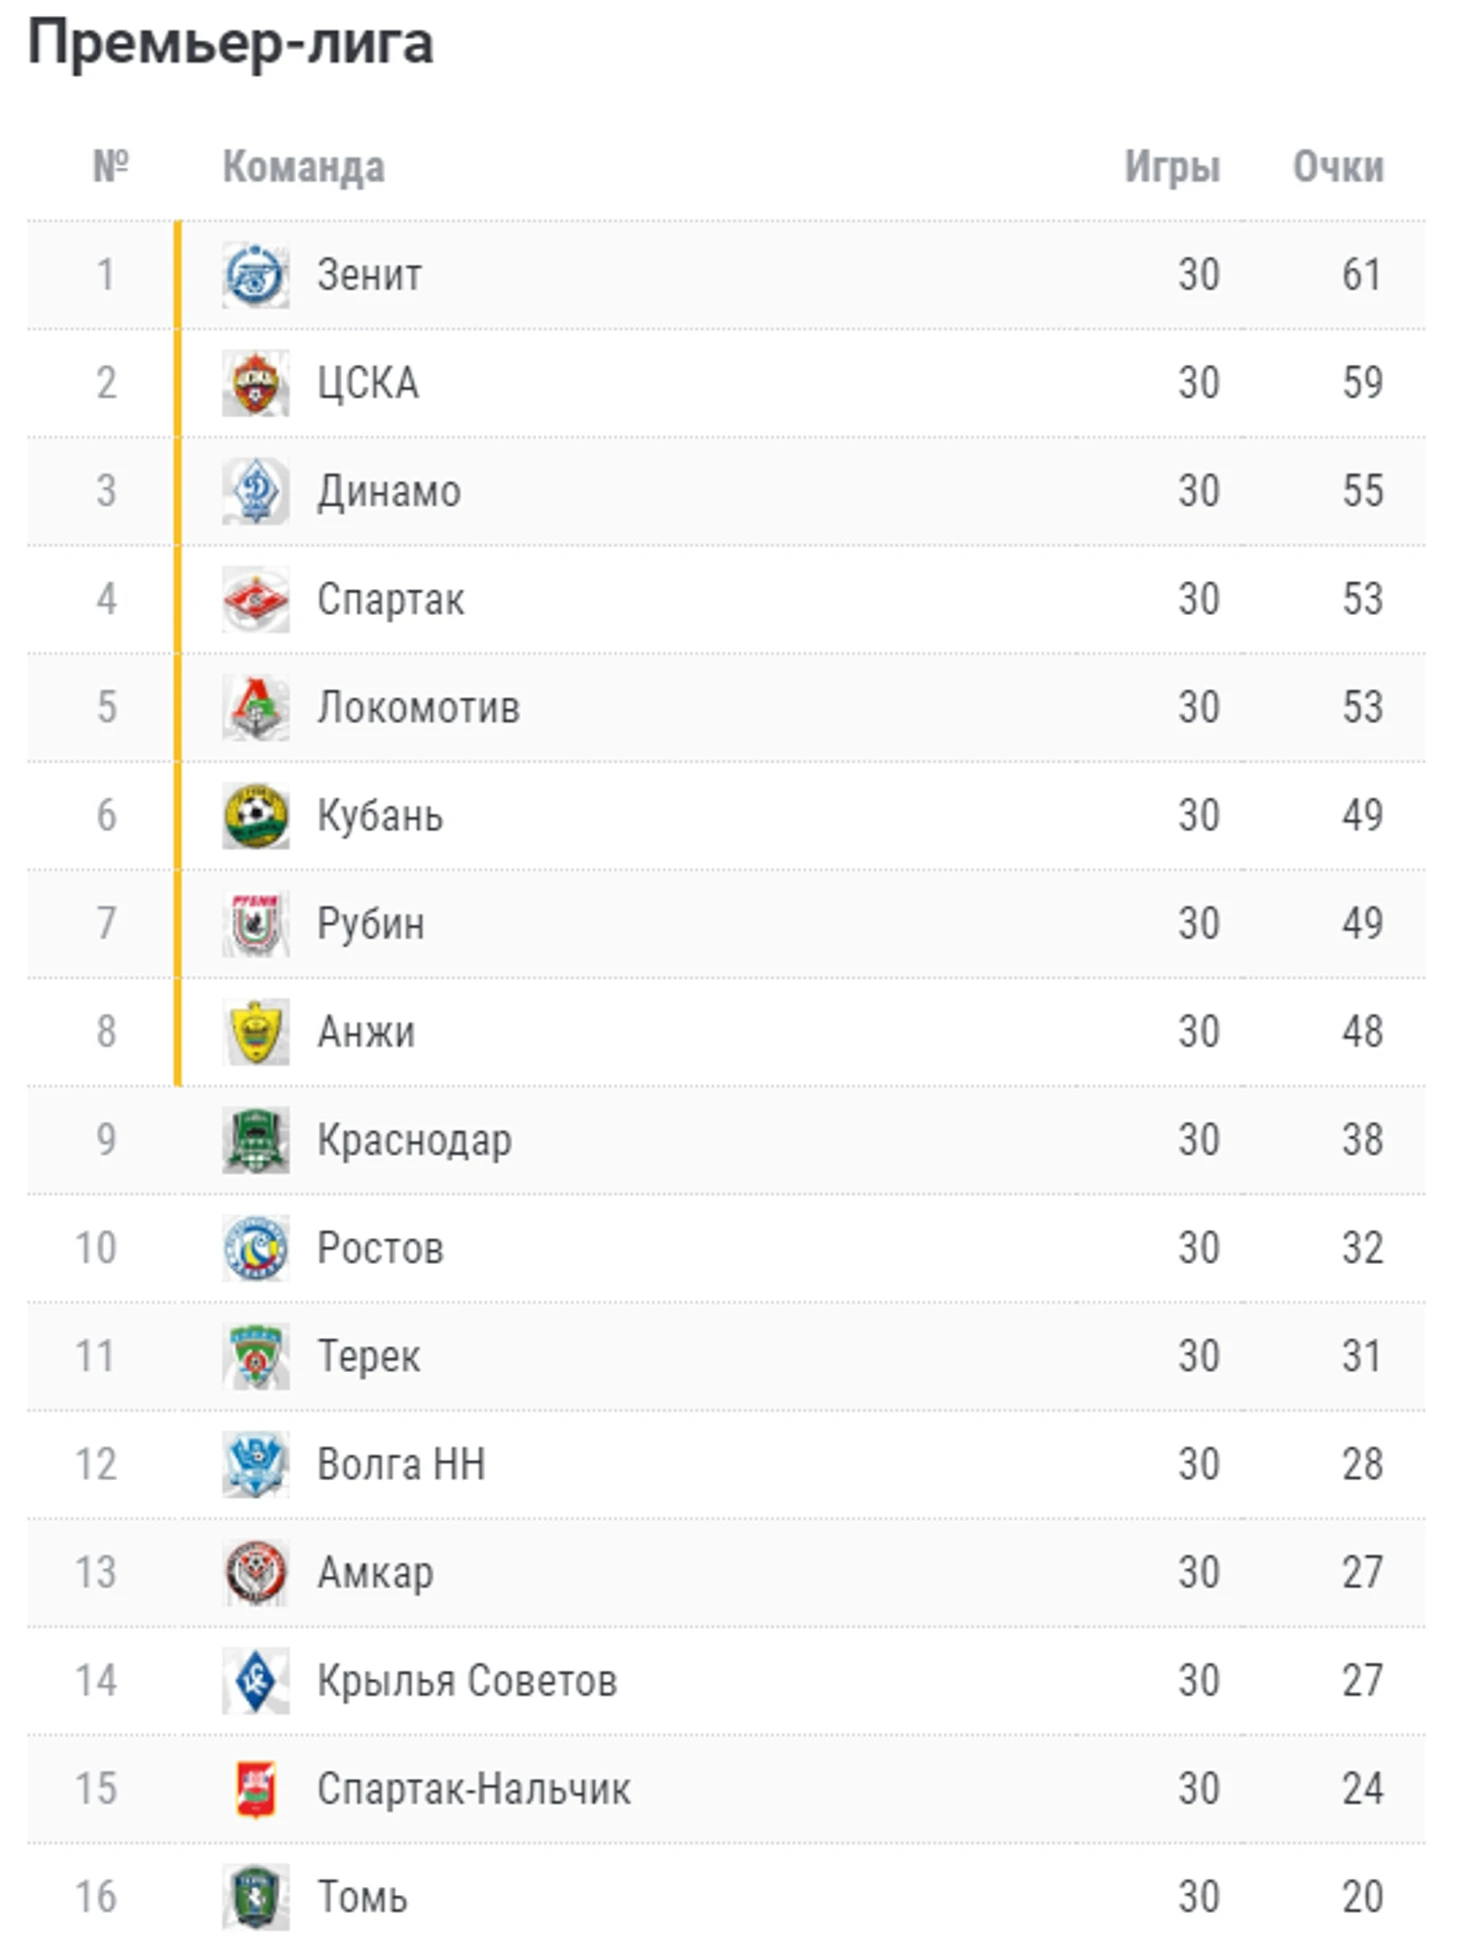1460x1944 pixels.
Task: Open the Ростов team link
Action: click(x=380, y=1248)
